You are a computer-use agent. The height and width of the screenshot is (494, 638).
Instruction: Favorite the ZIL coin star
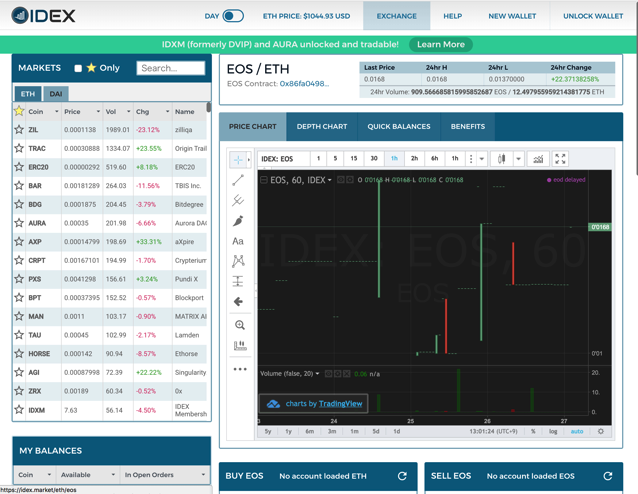point(19,129)
